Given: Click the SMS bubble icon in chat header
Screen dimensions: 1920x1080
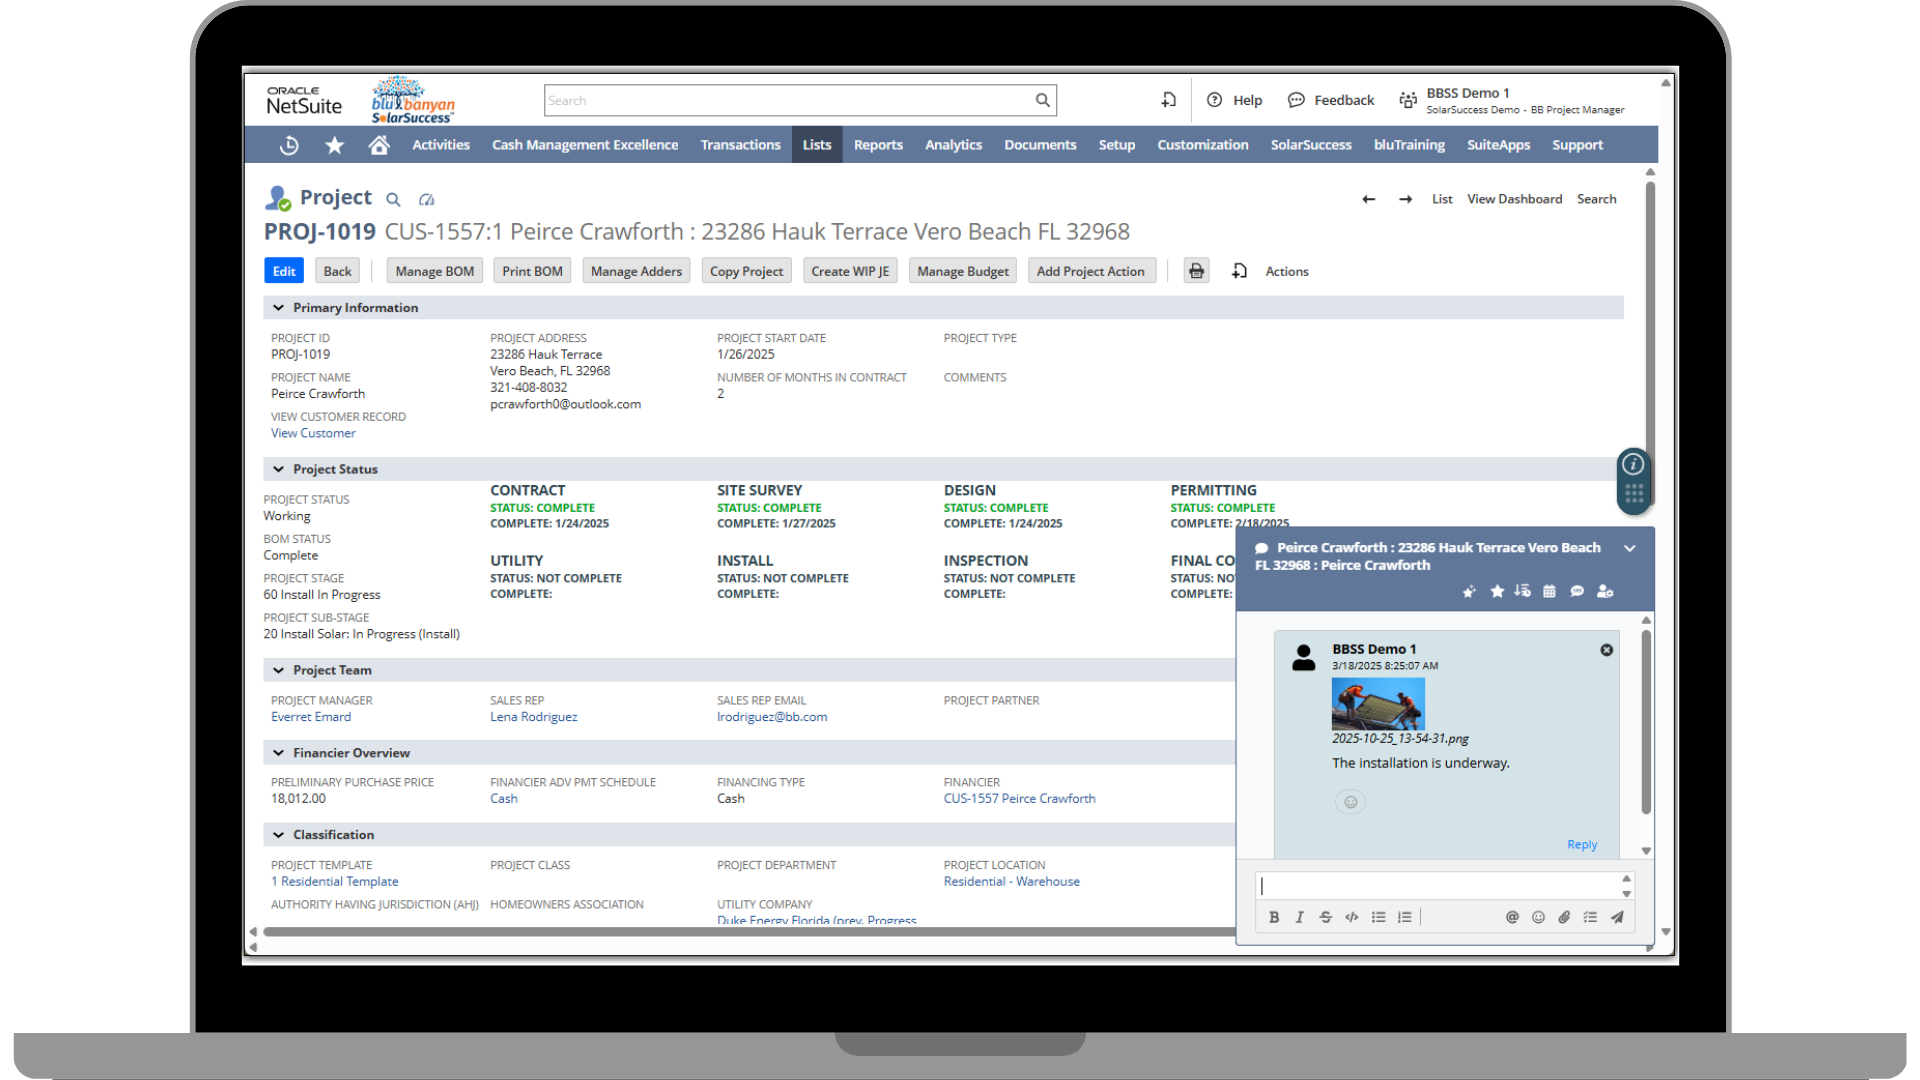Looking at the screenshot, I should pyautogui.click(x=1577, y=592).
